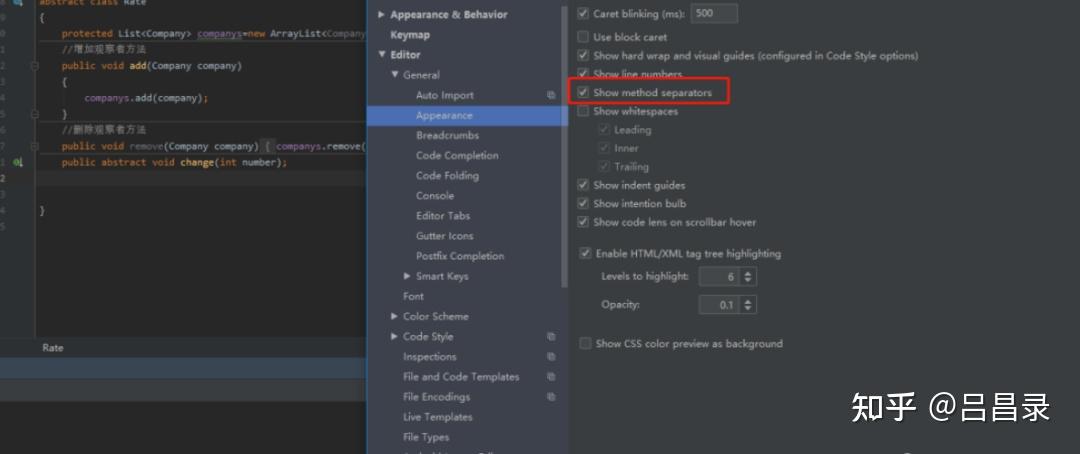The height and width of the screenshot is (454, 1080).
Task: Click the project-level icon beside File Encodings
Action: click(x=551, y=397)
